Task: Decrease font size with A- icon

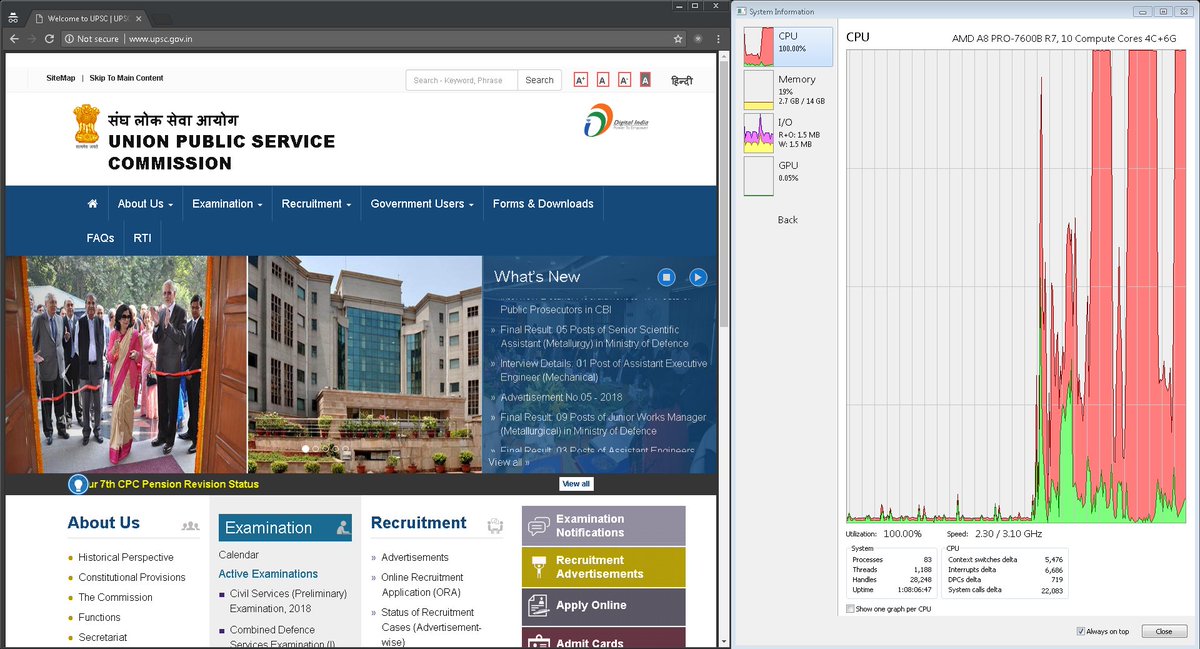Action: pos(624,80)
